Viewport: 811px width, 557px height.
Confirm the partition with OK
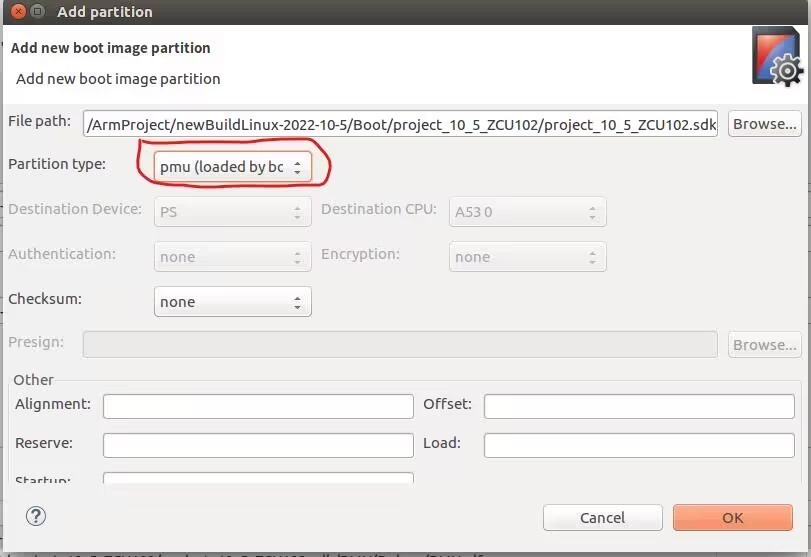tap(732, 517)
